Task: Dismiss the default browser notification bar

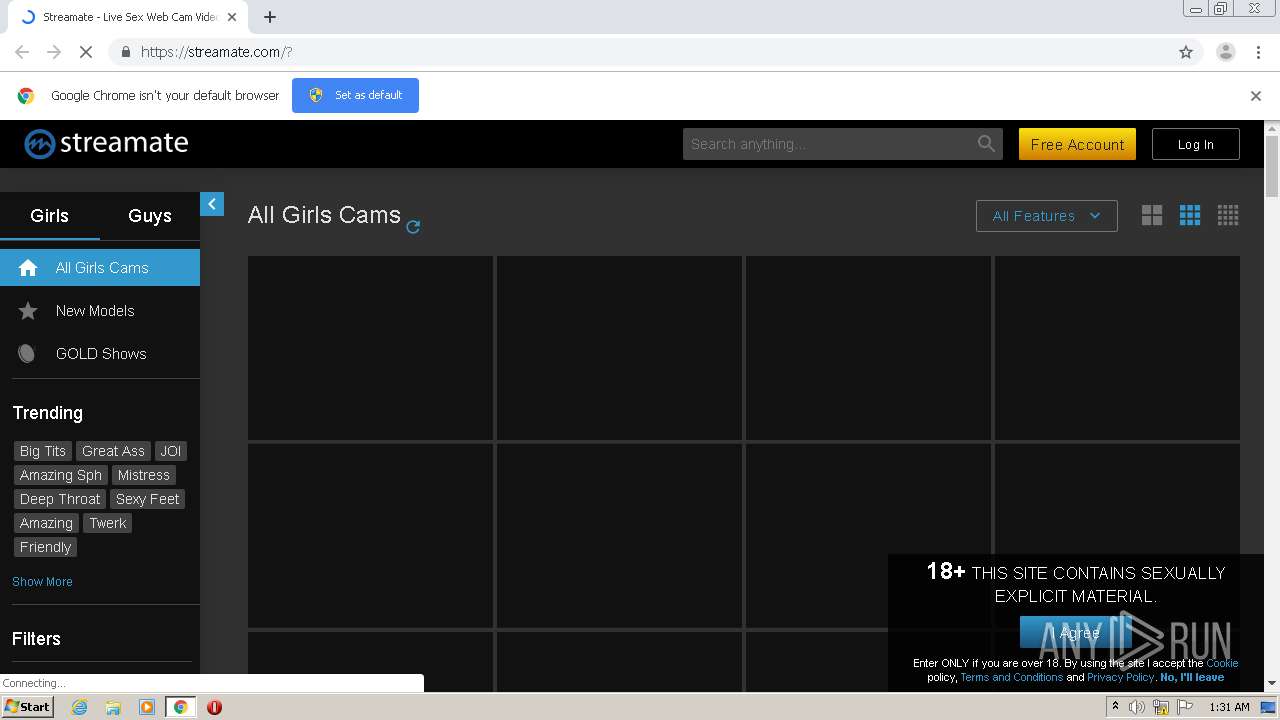Action: [1256, 96]
